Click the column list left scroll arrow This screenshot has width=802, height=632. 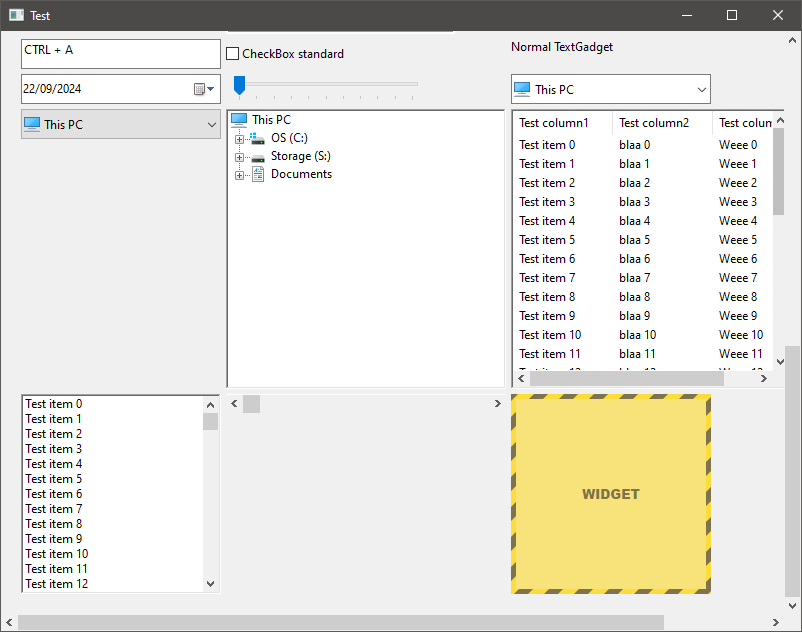521,378
